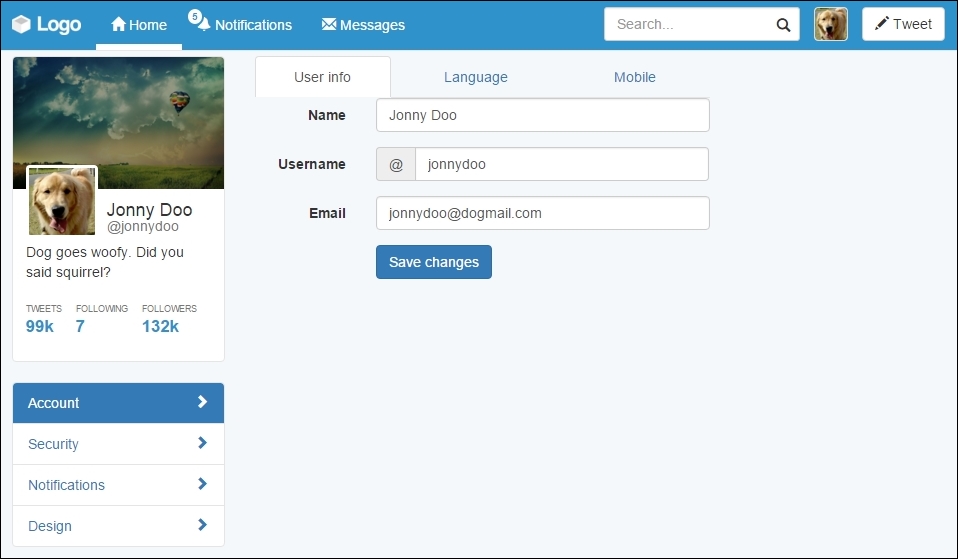Click the search magnifier icon
Image resolution: width=958 pixels, height=559 pixels.
point(783,25)
